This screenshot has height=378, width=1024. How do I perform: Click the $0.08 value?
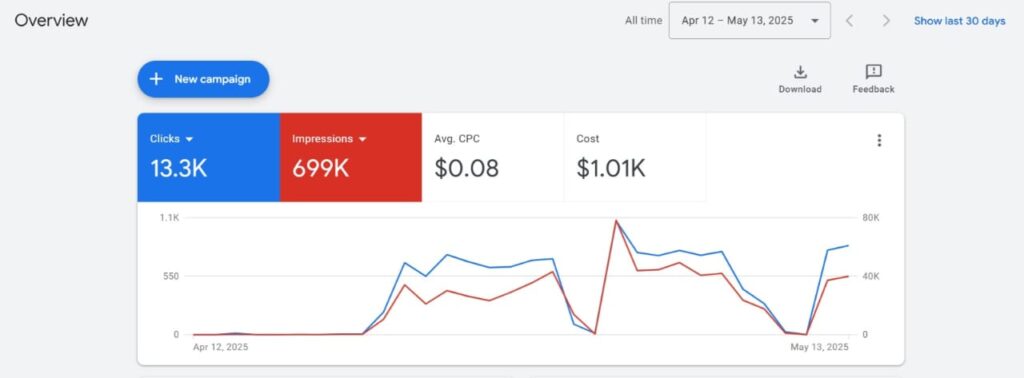(466, 169)
